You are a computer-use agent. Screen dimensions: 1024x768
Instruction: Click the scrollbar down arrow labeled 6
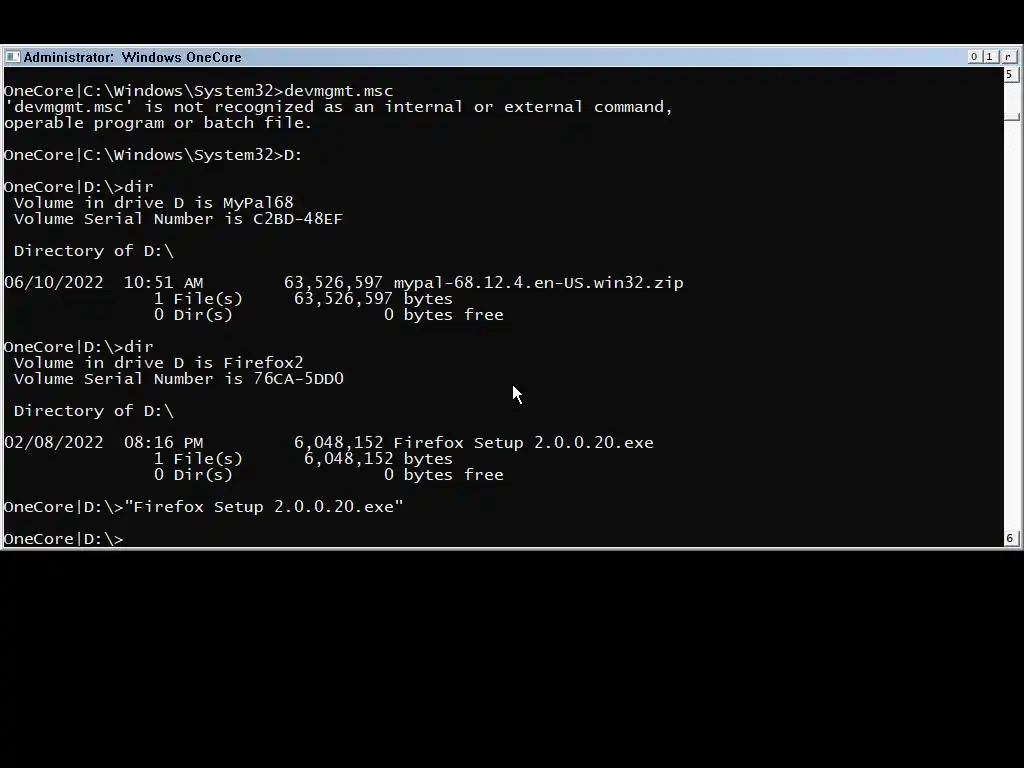(x=1010, y=539)
